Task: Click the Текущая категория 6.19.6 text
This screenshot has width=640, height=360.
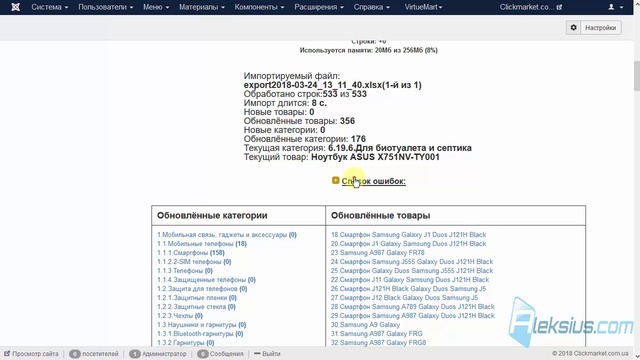Action: [x=358, y=148]
